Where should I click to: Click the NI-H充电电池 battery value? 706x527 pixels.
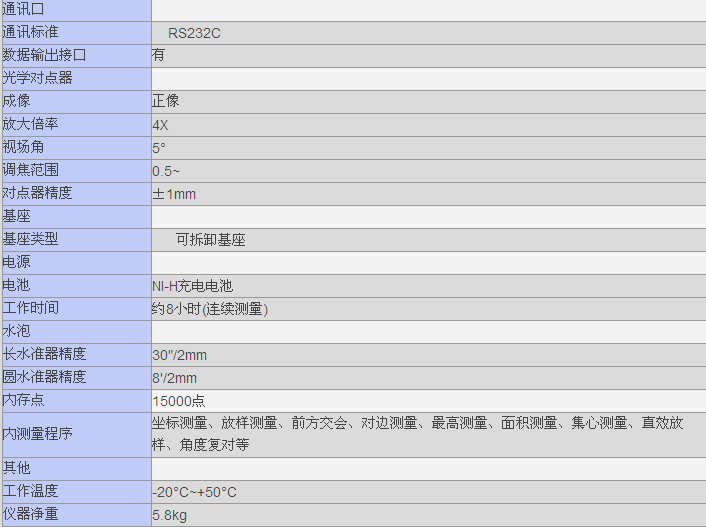pyautogui.click(x=192, y=286)
